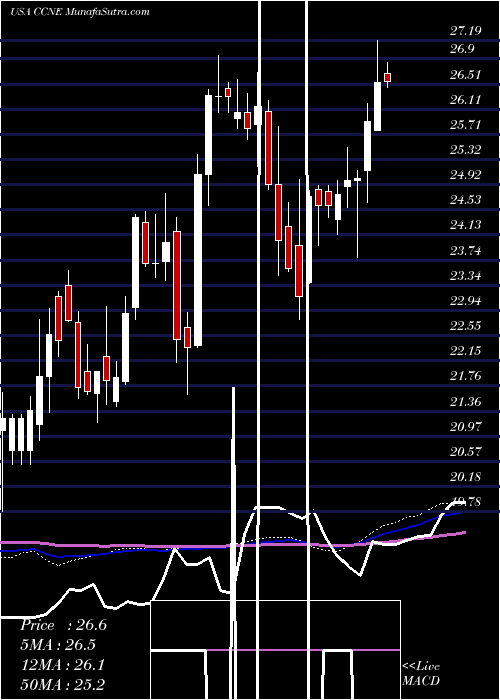This screenshot has width=500, height=700.
Task: Click the 20.18 price axis label
Action: pyautogui.click(x=466, y=477)
